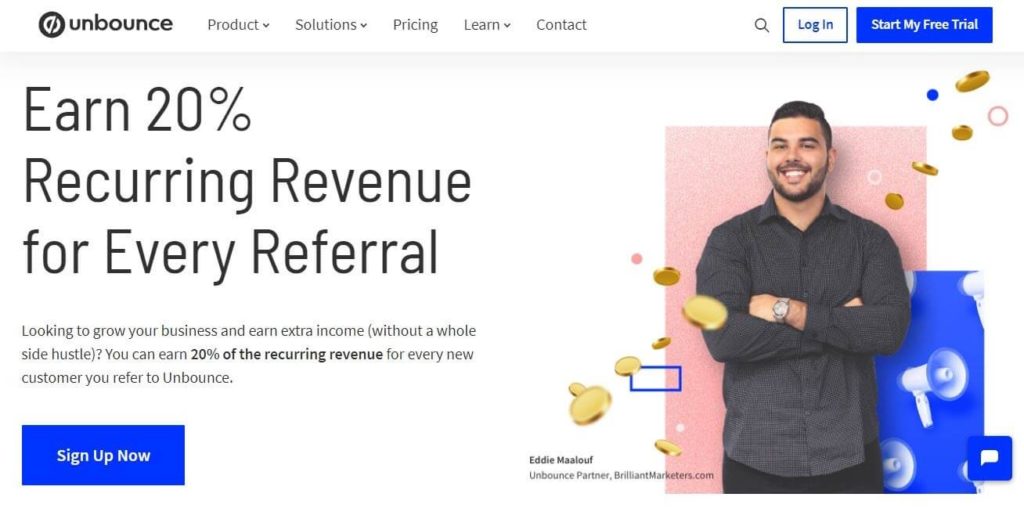
Task: Click the unbounce wordmark text
Action: (121, 24)
